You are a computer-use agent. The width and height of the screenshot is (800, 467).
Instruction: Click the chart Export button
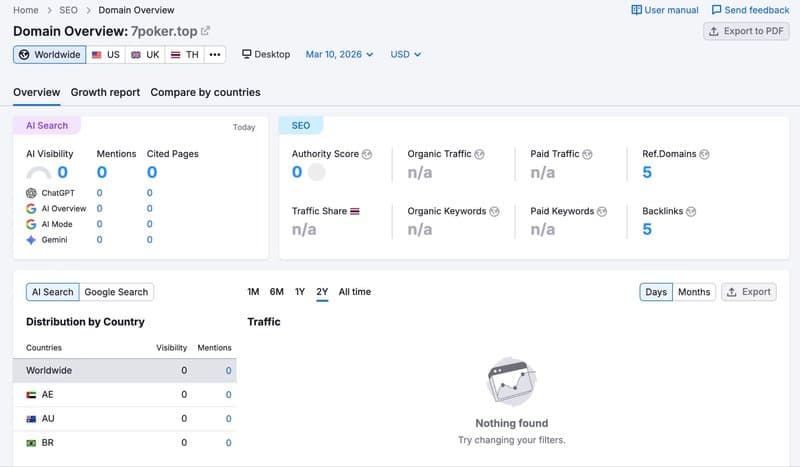pyautogui.click(x=748, y=292)
